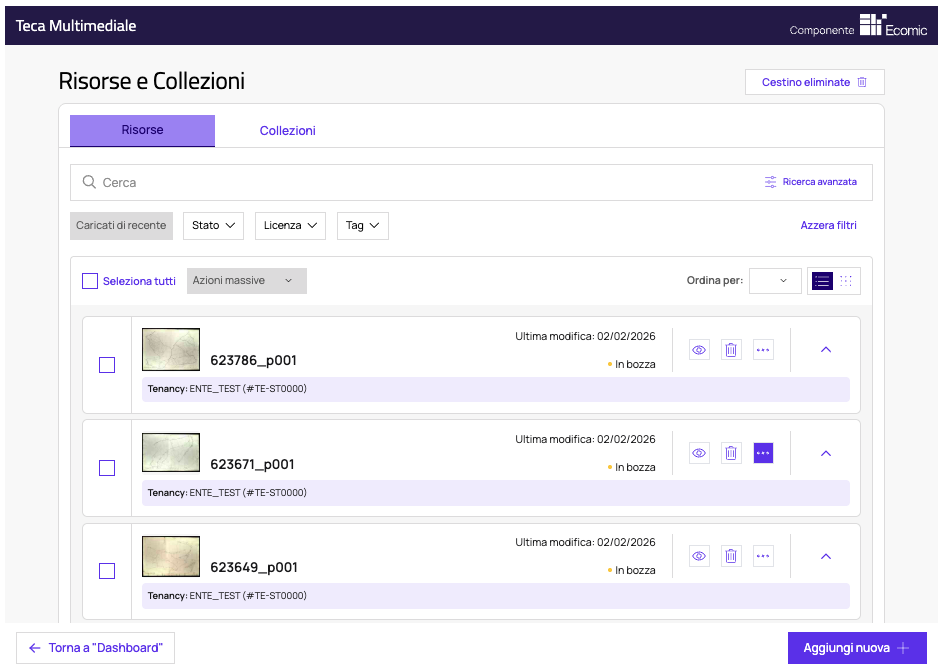
Task: Preview resource 623649_p001 with eye icon
Action: coord(699,556)
